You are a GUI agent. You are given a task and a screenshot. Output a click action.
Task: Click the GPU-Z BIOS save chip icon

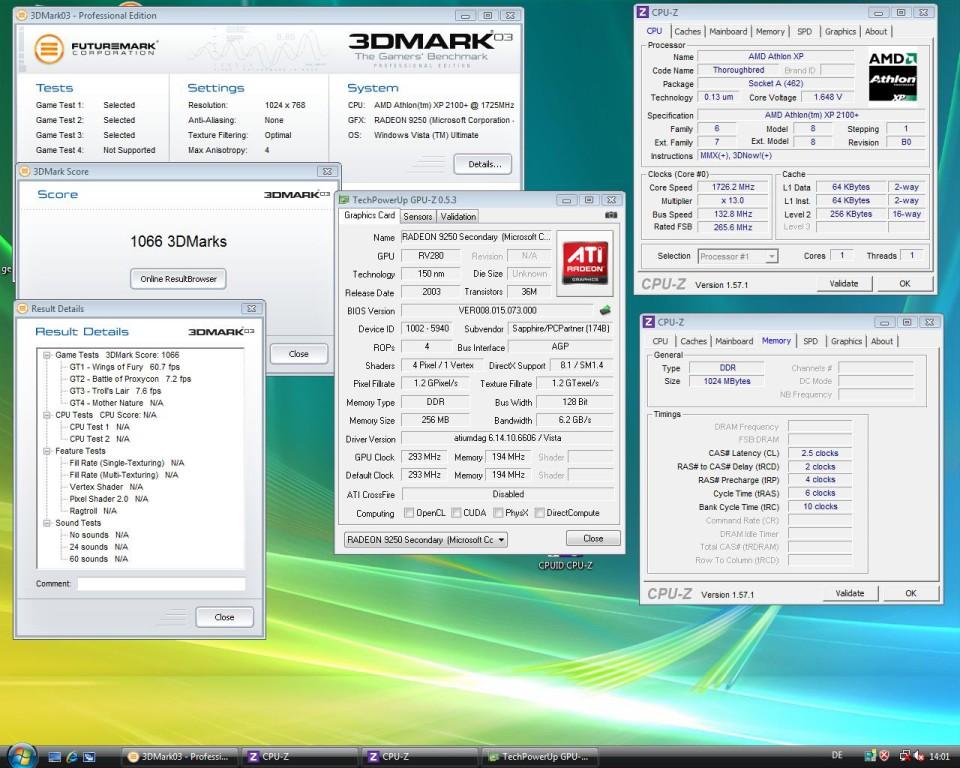pos(605,311)
